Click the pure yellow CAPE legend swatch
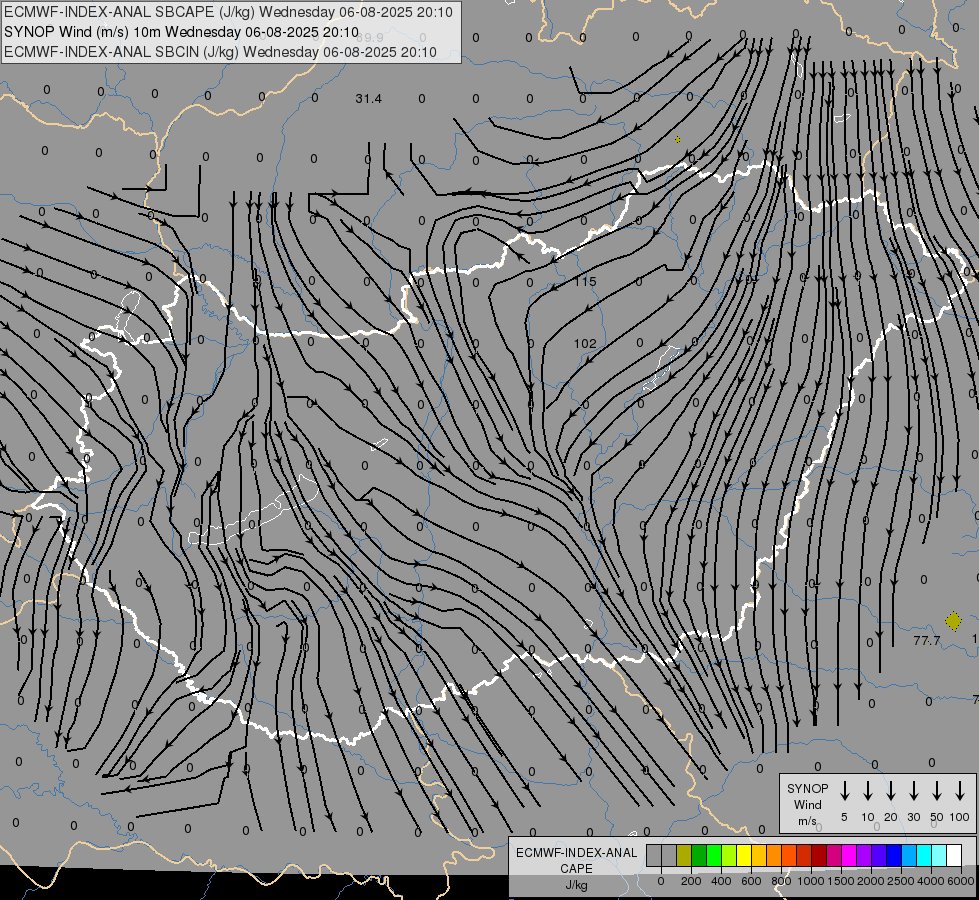Screen dimensions: 979x900 pyautogui.click(x=744, y=855)
